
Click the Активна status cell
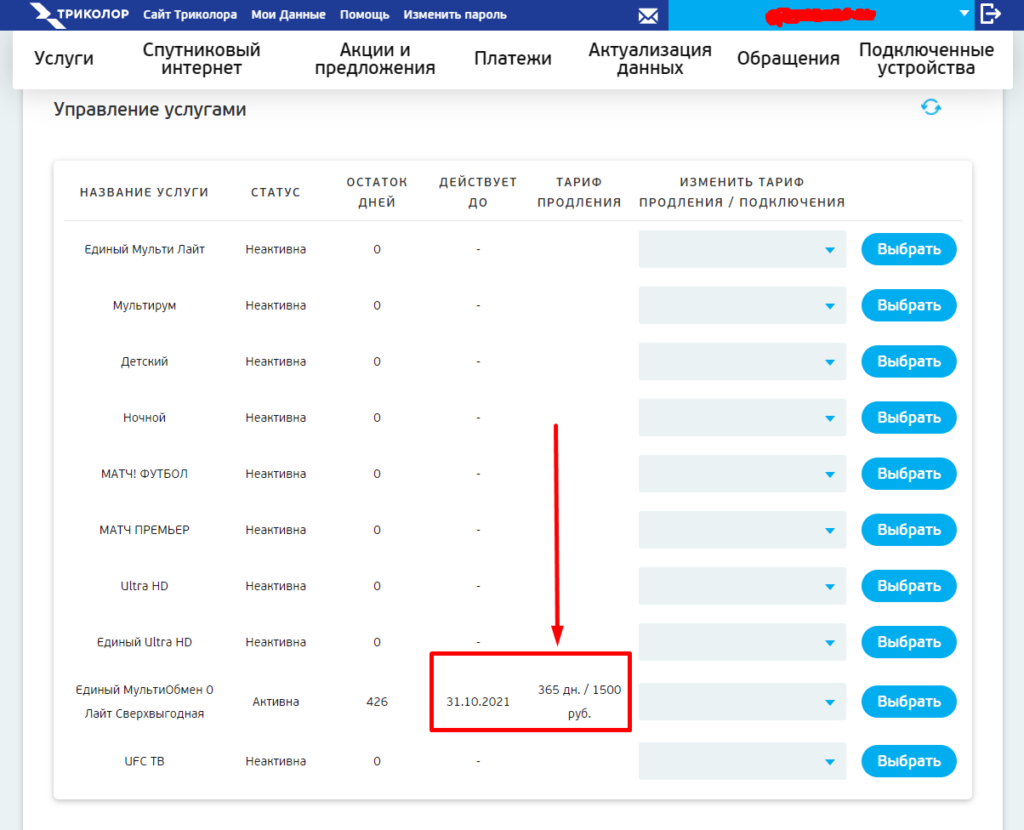click(x=276, y=702)
